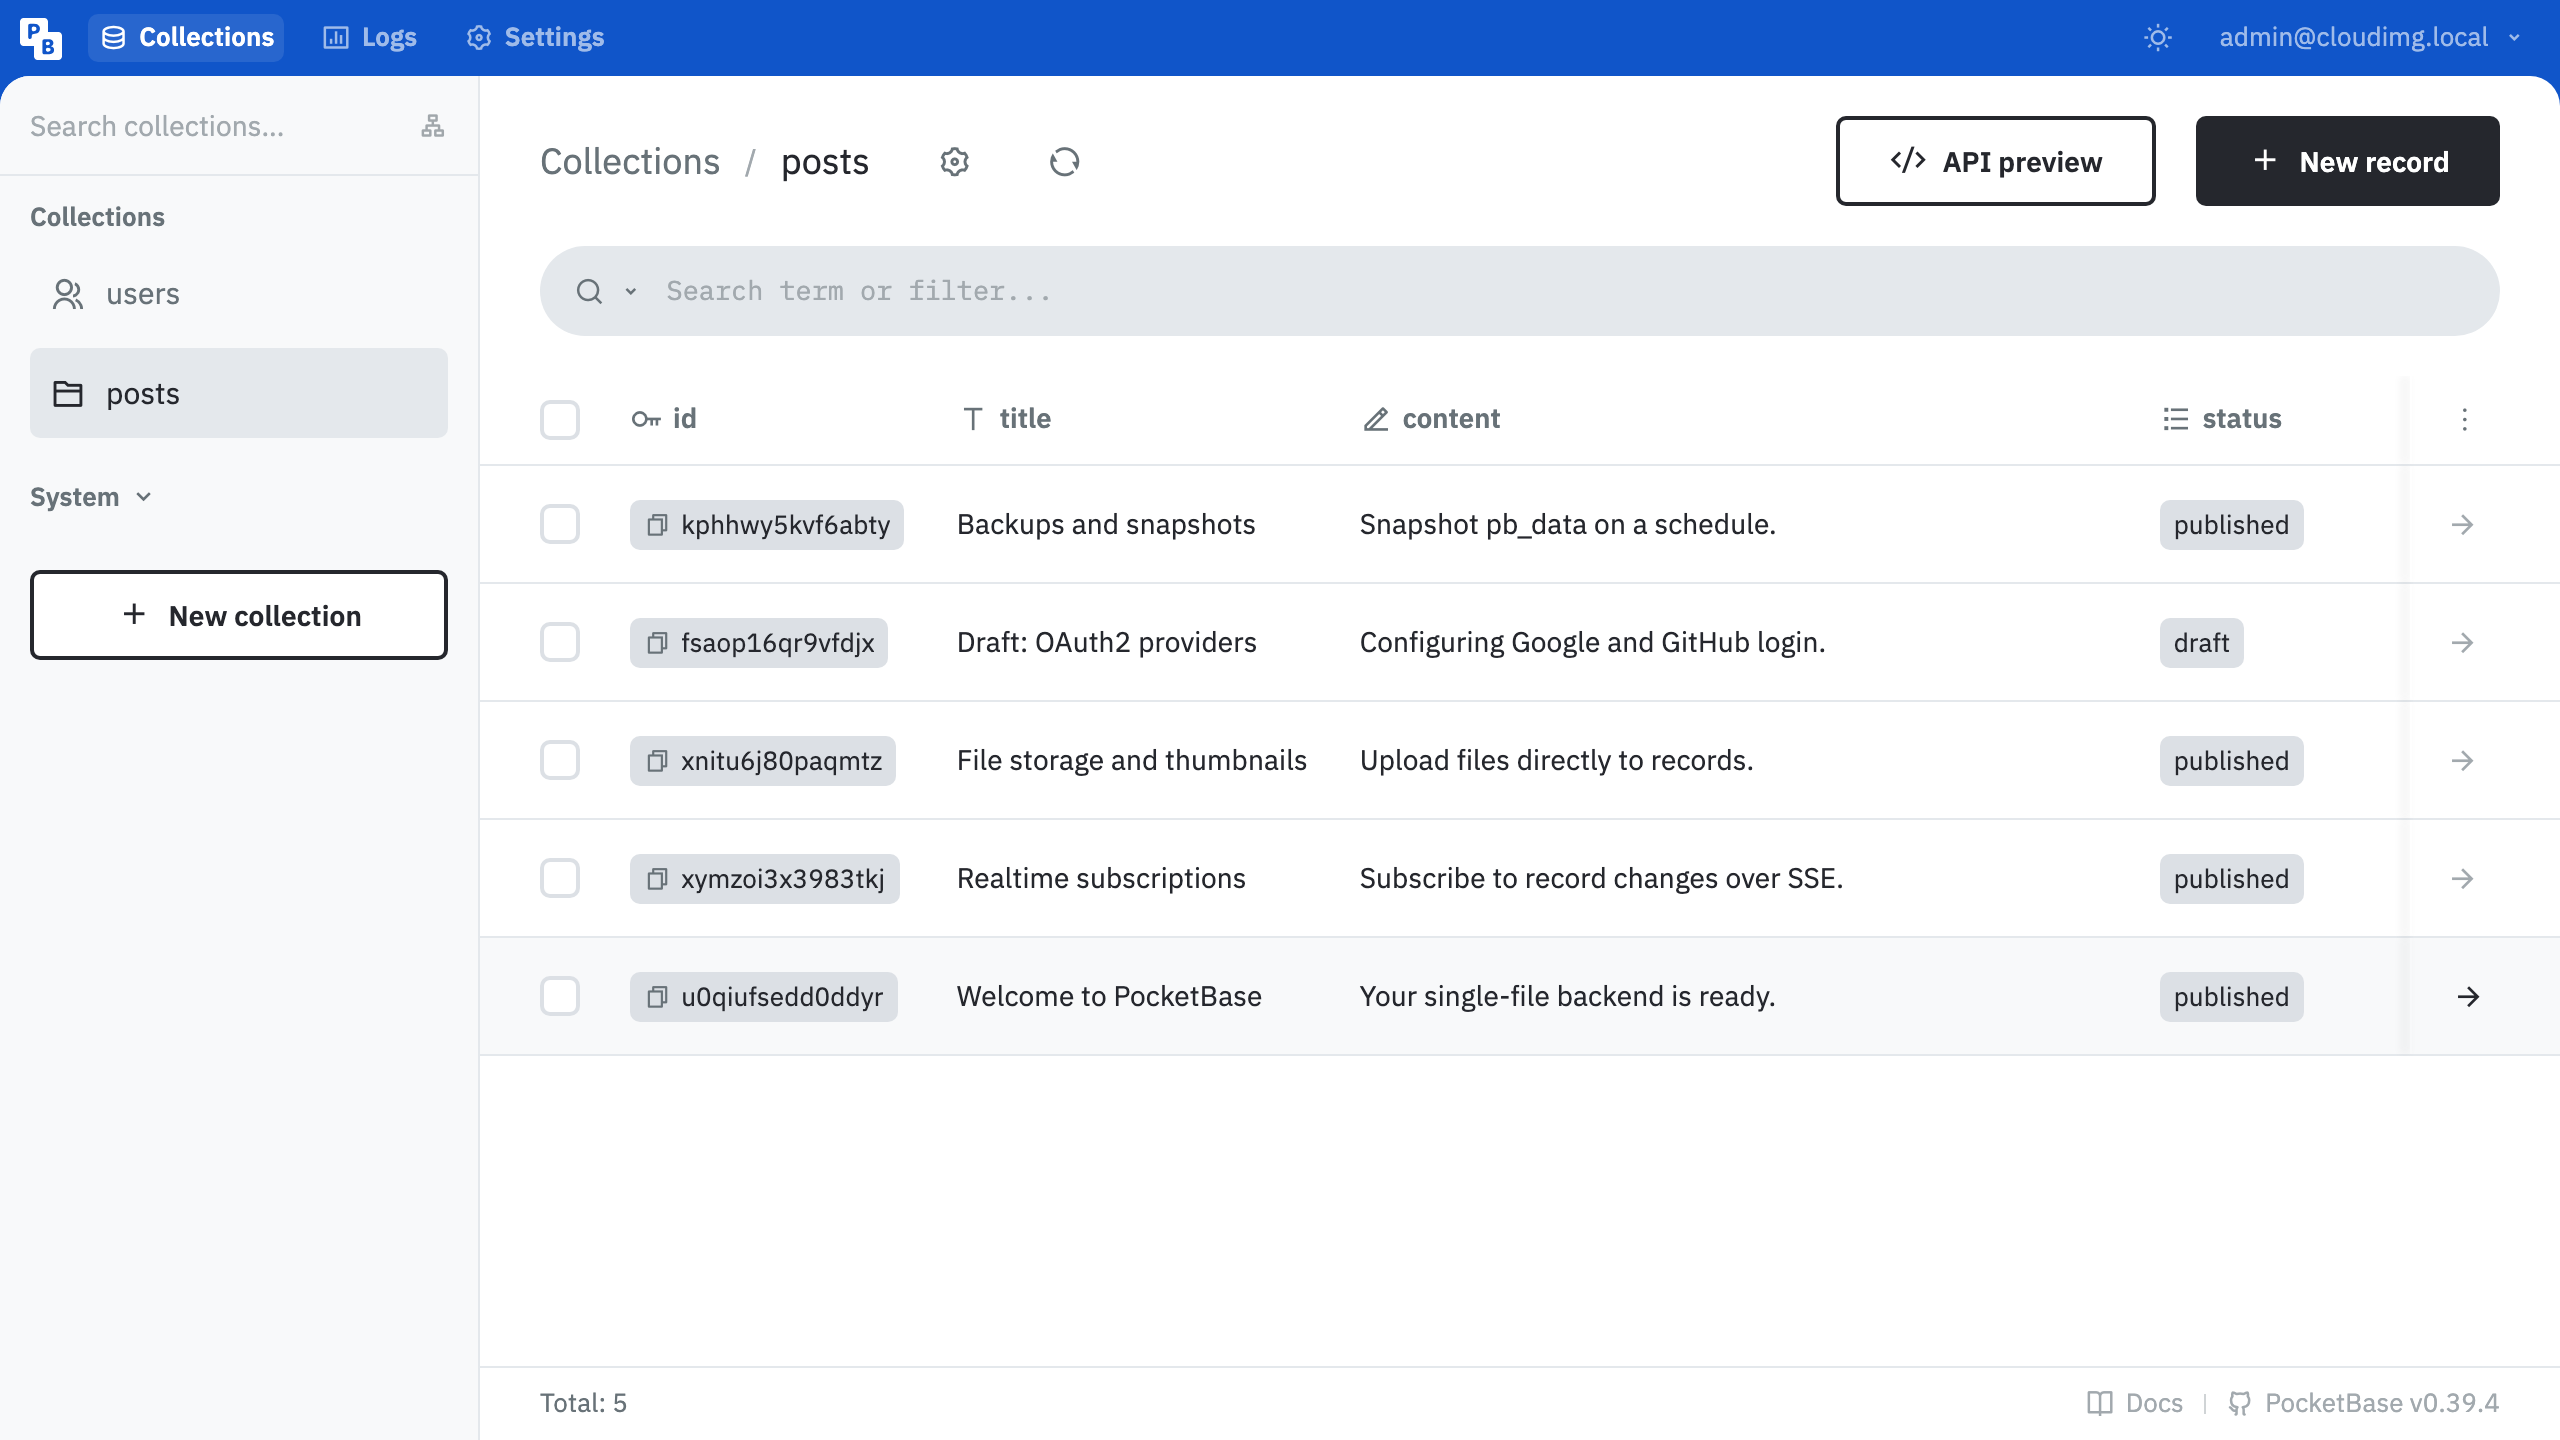
Task: Open the Docs link in footer
Action: (2135, 1403)
